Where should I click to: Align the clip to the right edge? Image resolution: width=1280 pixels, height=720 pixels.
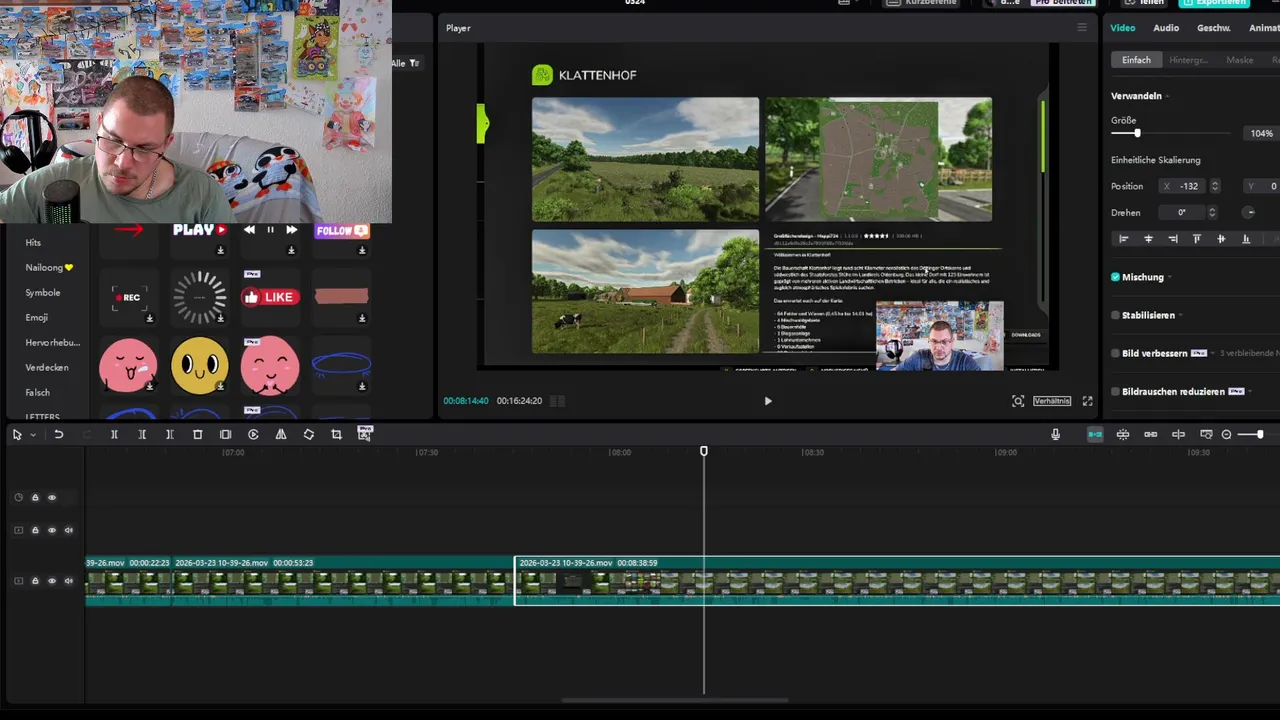(x=1172, y=239)
